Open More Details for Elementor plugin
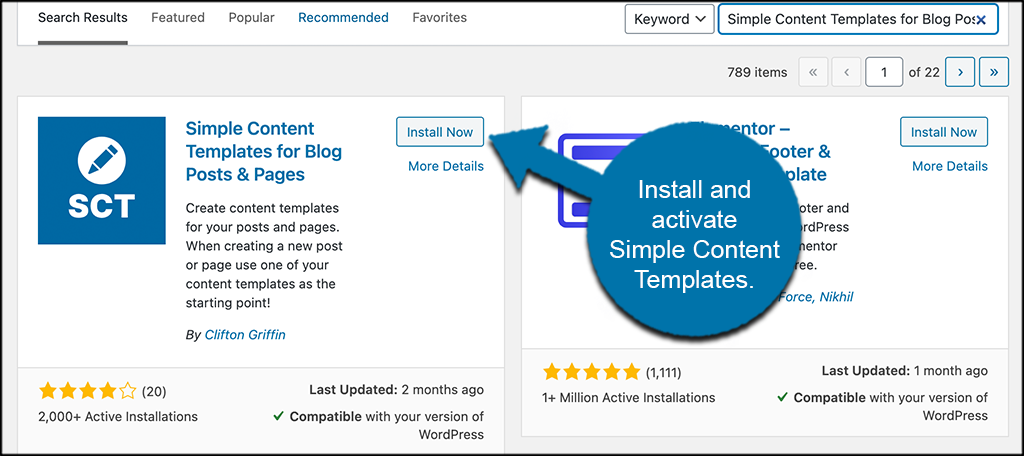1024x456 pixels. click(950, 166)
